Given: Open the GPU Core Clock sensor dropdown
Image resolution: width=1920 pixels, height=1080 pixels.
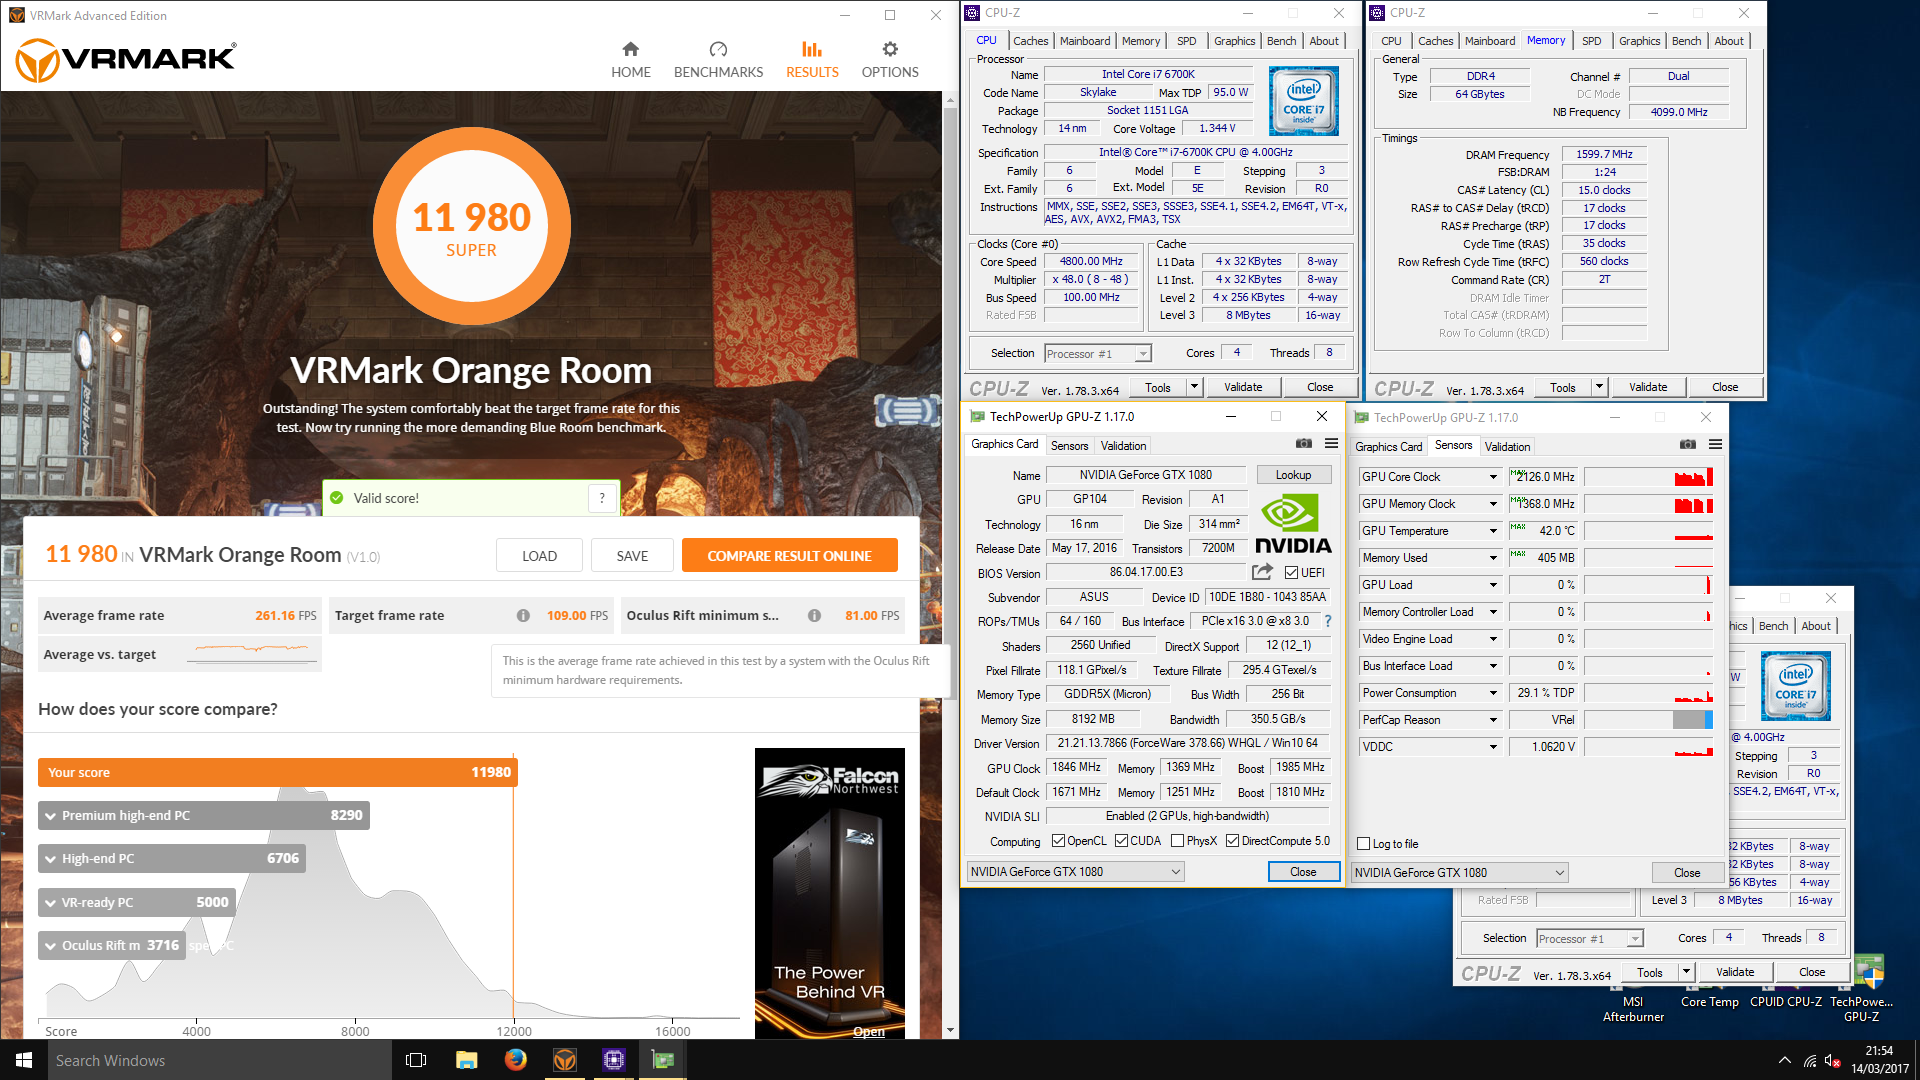Looking at the screenshot, I should point(1493,477).
